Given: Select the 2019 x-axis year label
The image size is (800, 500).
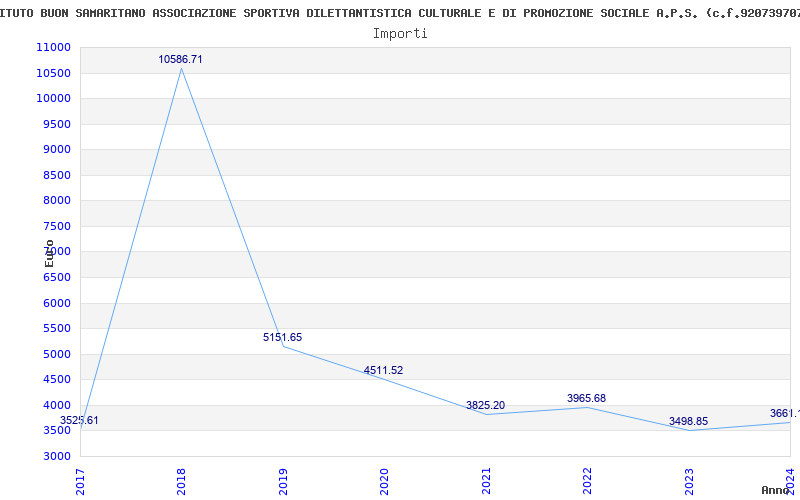Looking at the screenshot, I should pos(283,482).
